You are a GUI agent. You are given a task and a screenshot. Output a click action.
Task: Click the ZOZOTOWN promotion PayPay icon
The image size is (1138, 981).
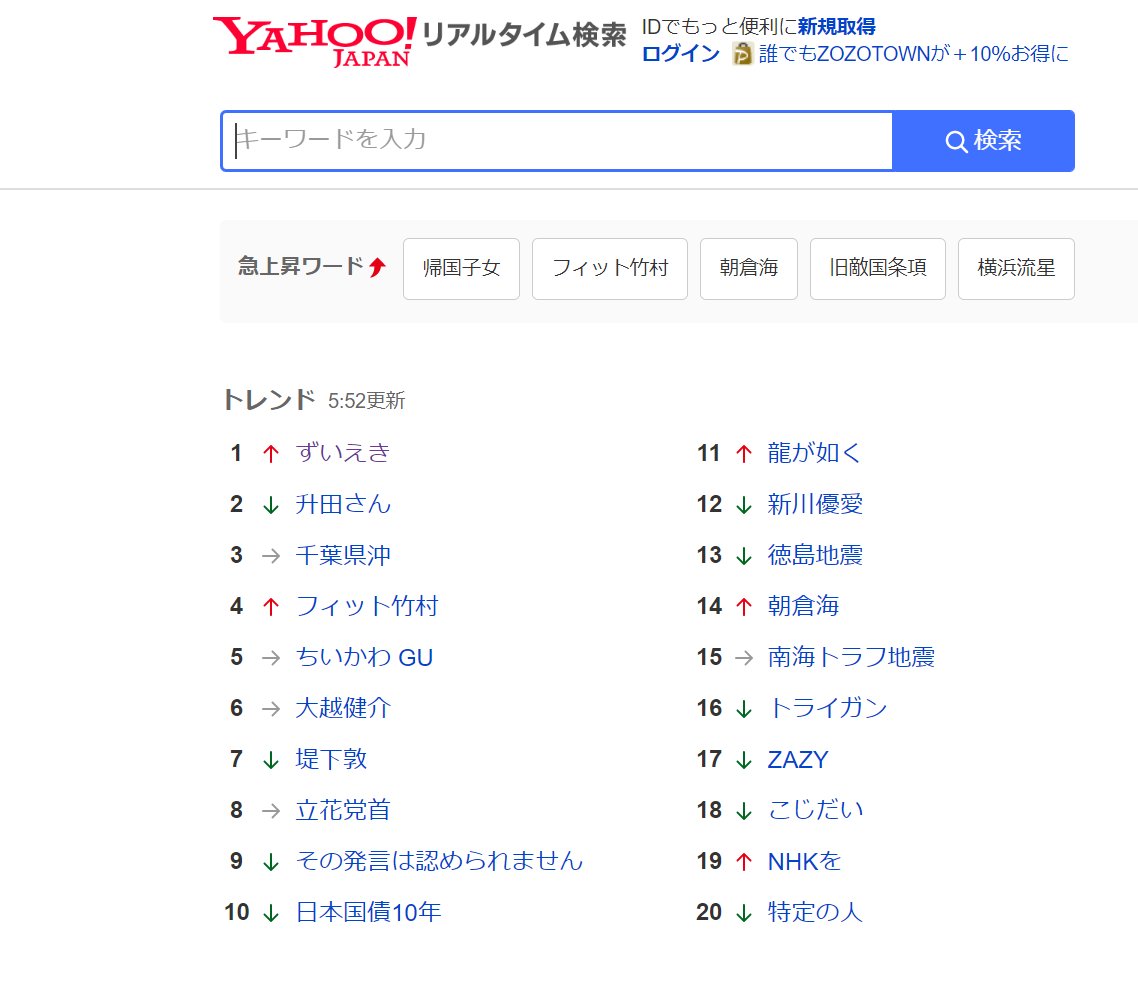coord(742,54)
